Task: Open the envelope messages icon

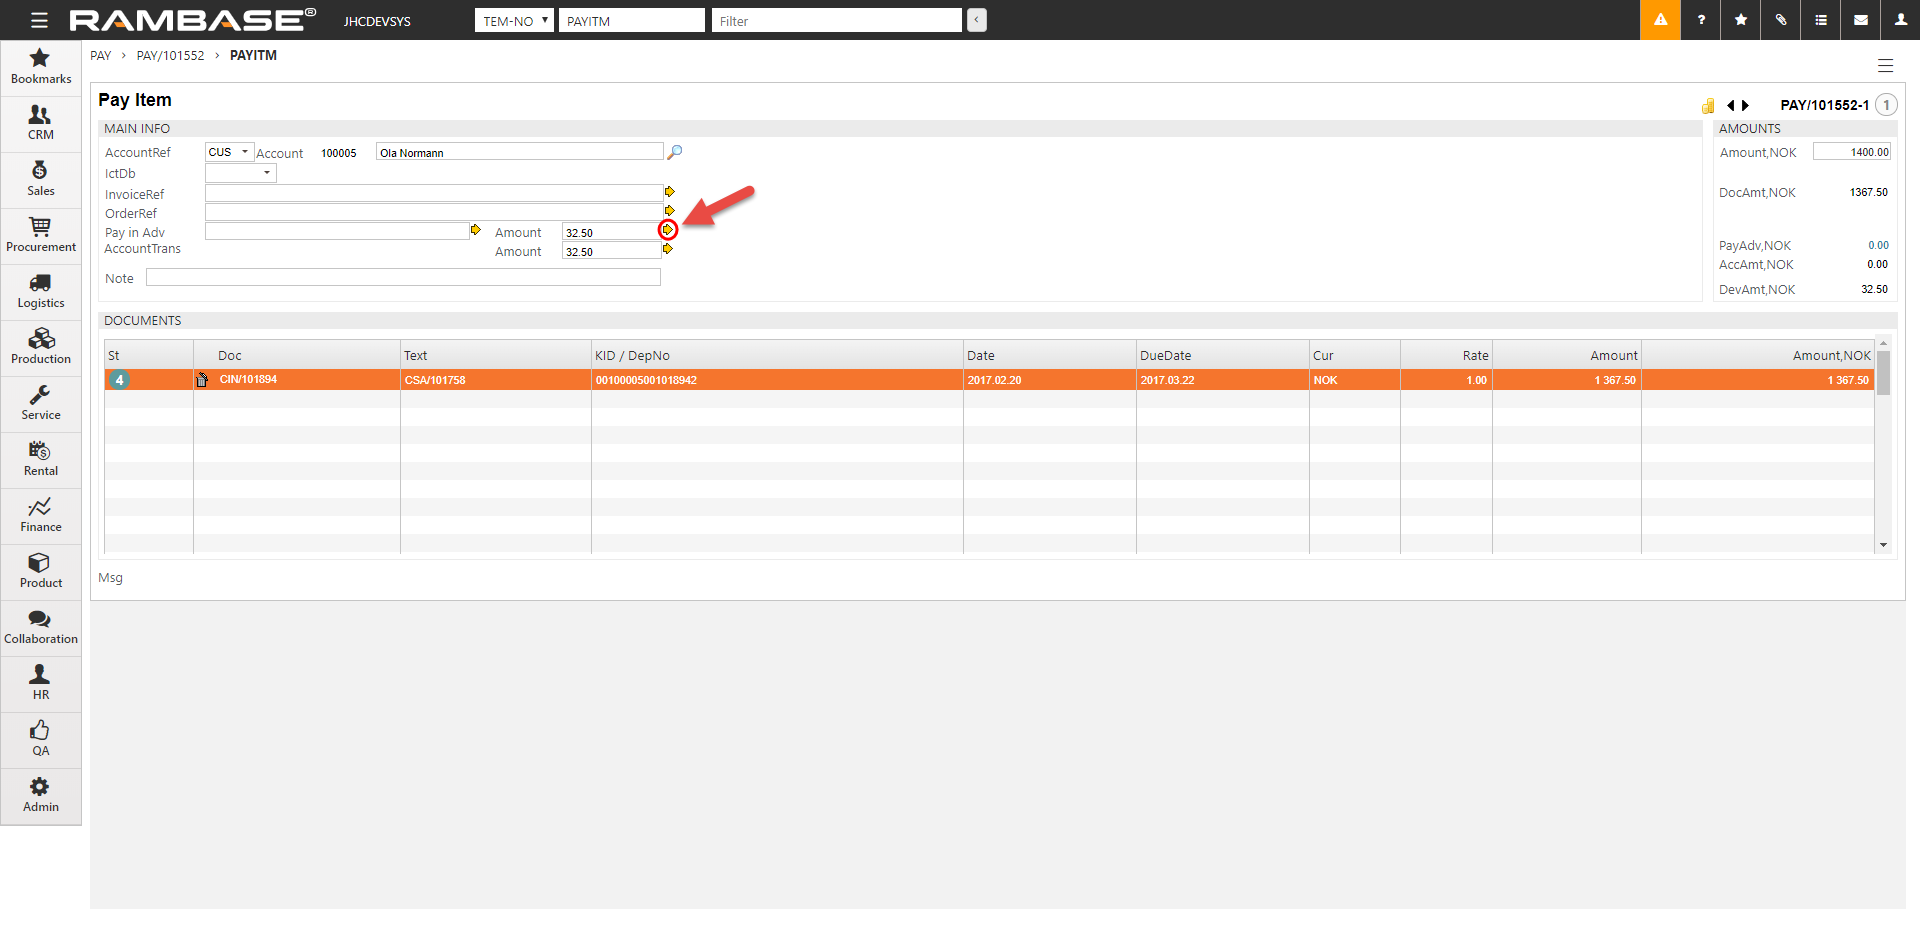Action: [1861, 20]
